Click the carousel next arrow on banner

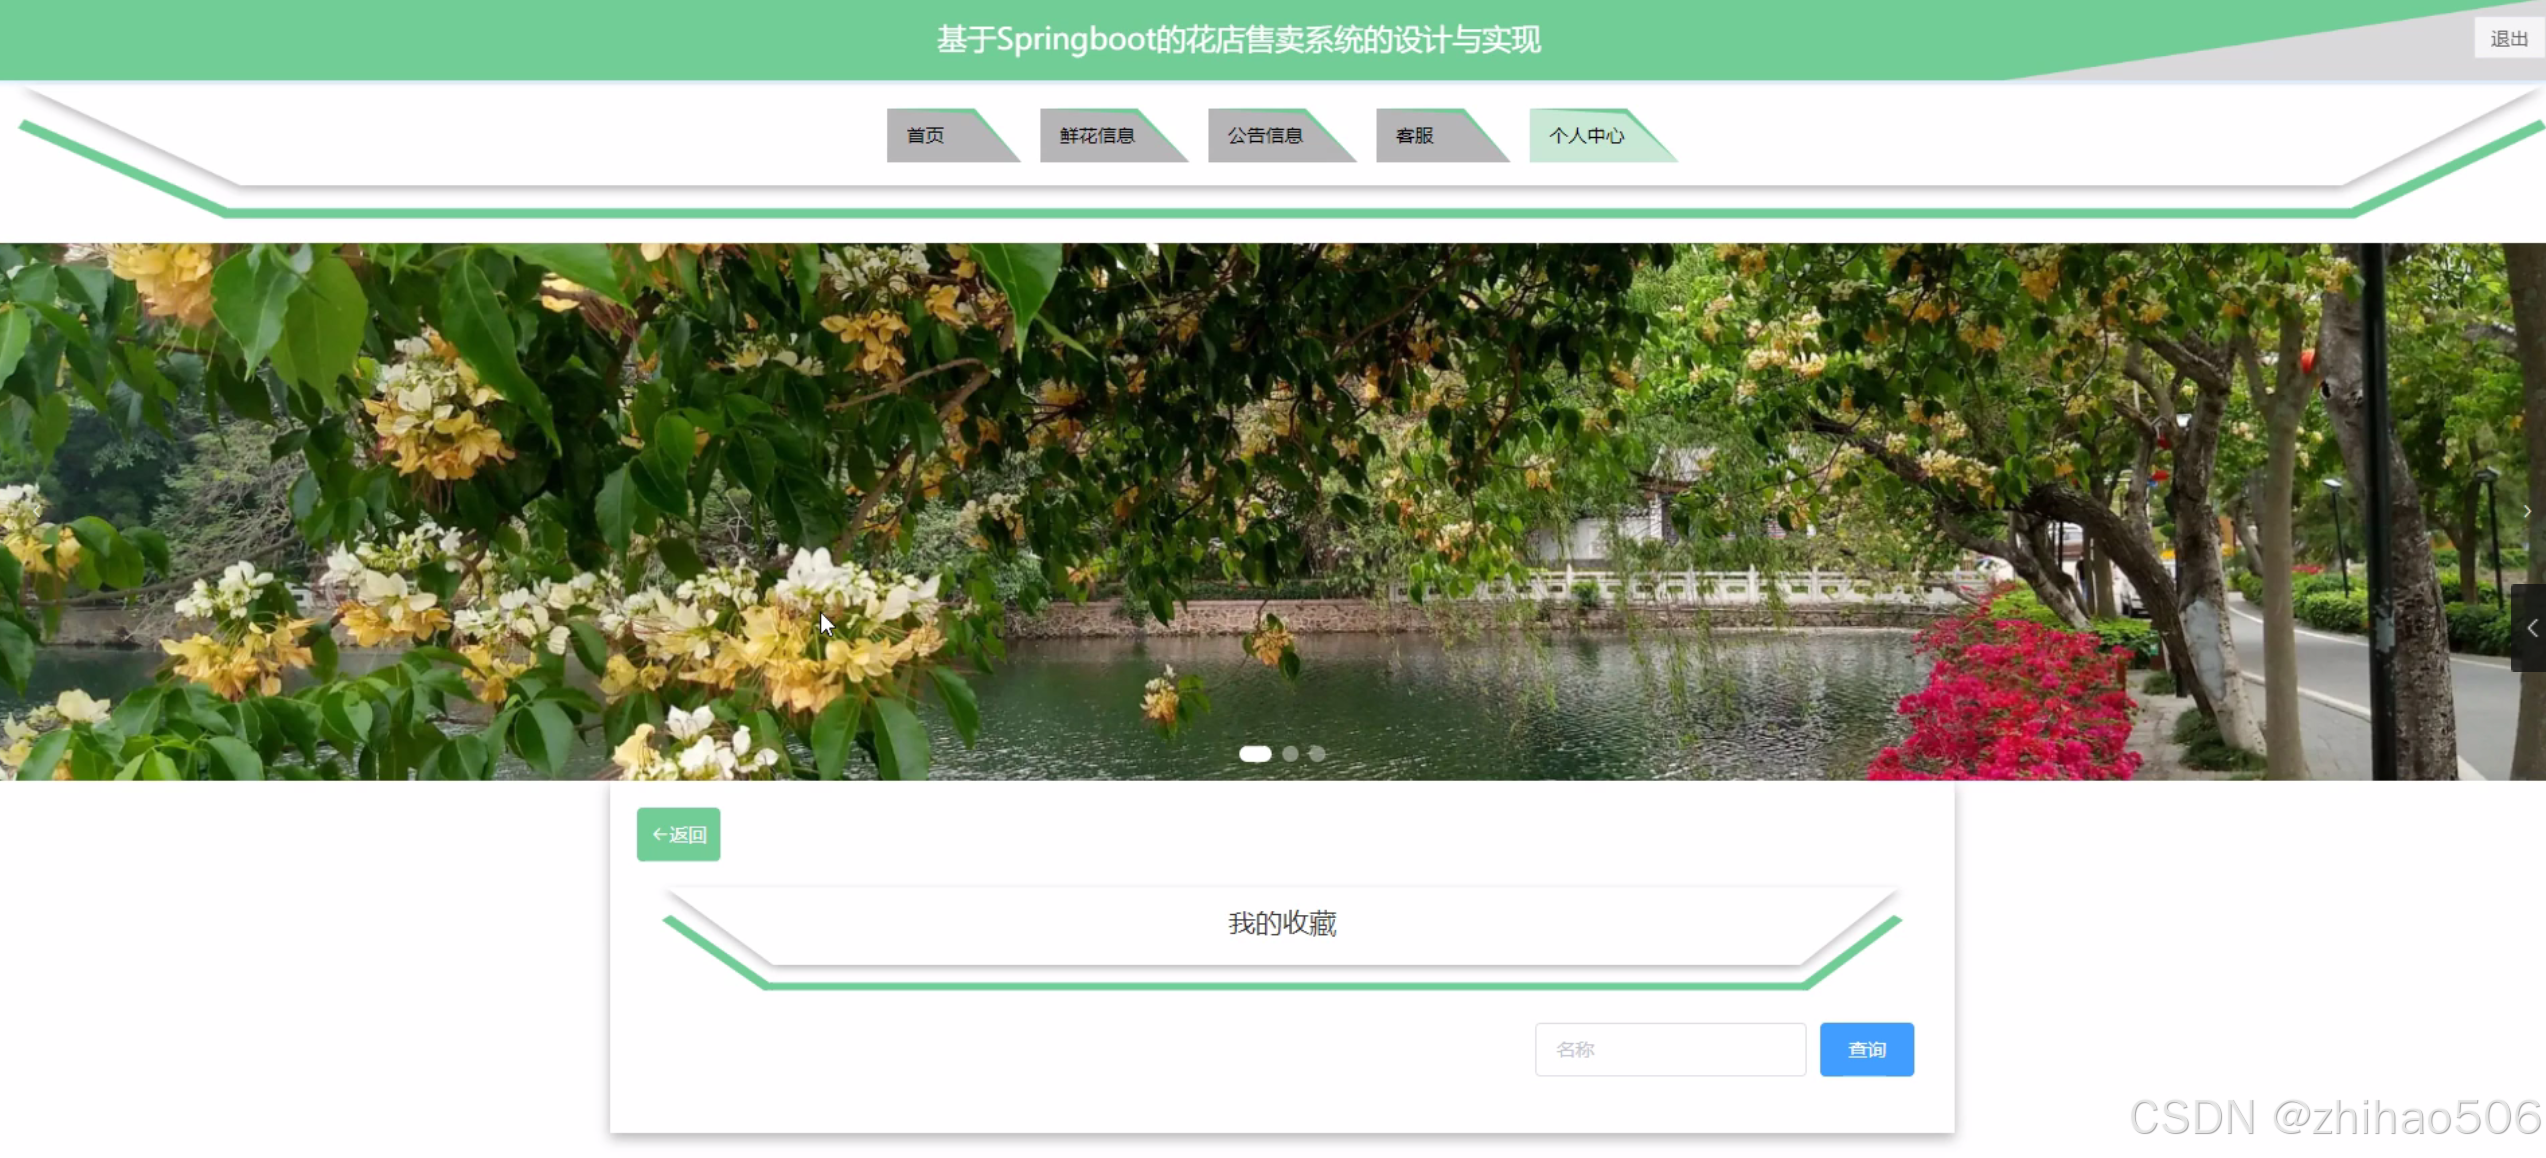pyautogui.click(x=2527, y=511)
